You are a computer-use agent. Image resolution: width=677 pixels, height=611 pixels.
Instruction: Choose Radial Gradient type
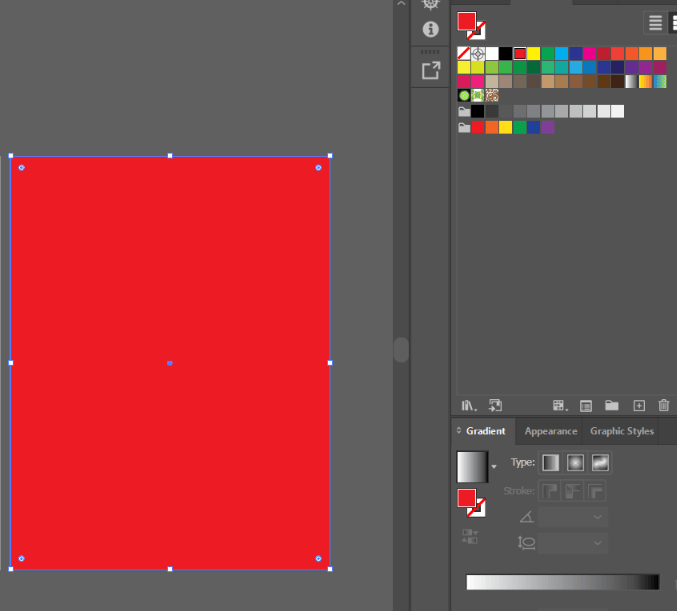coord(575,463)
